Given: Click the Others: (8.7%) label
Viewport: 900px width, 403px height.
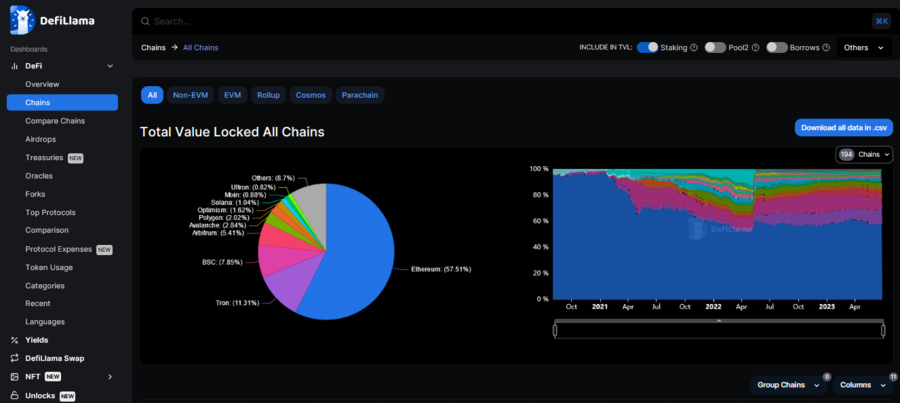Looking at the screenshot, I should [x=274, y=178].
